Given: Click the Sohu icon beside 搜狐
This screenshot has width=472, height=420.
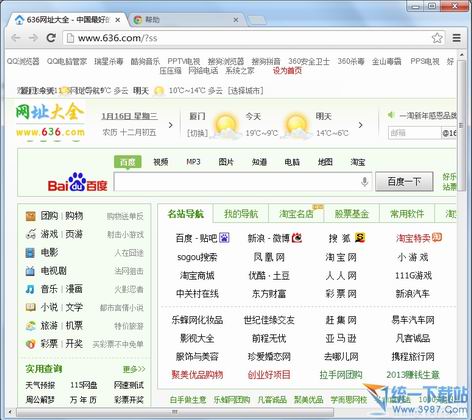Looking at the screenshot, I should 360,238.
